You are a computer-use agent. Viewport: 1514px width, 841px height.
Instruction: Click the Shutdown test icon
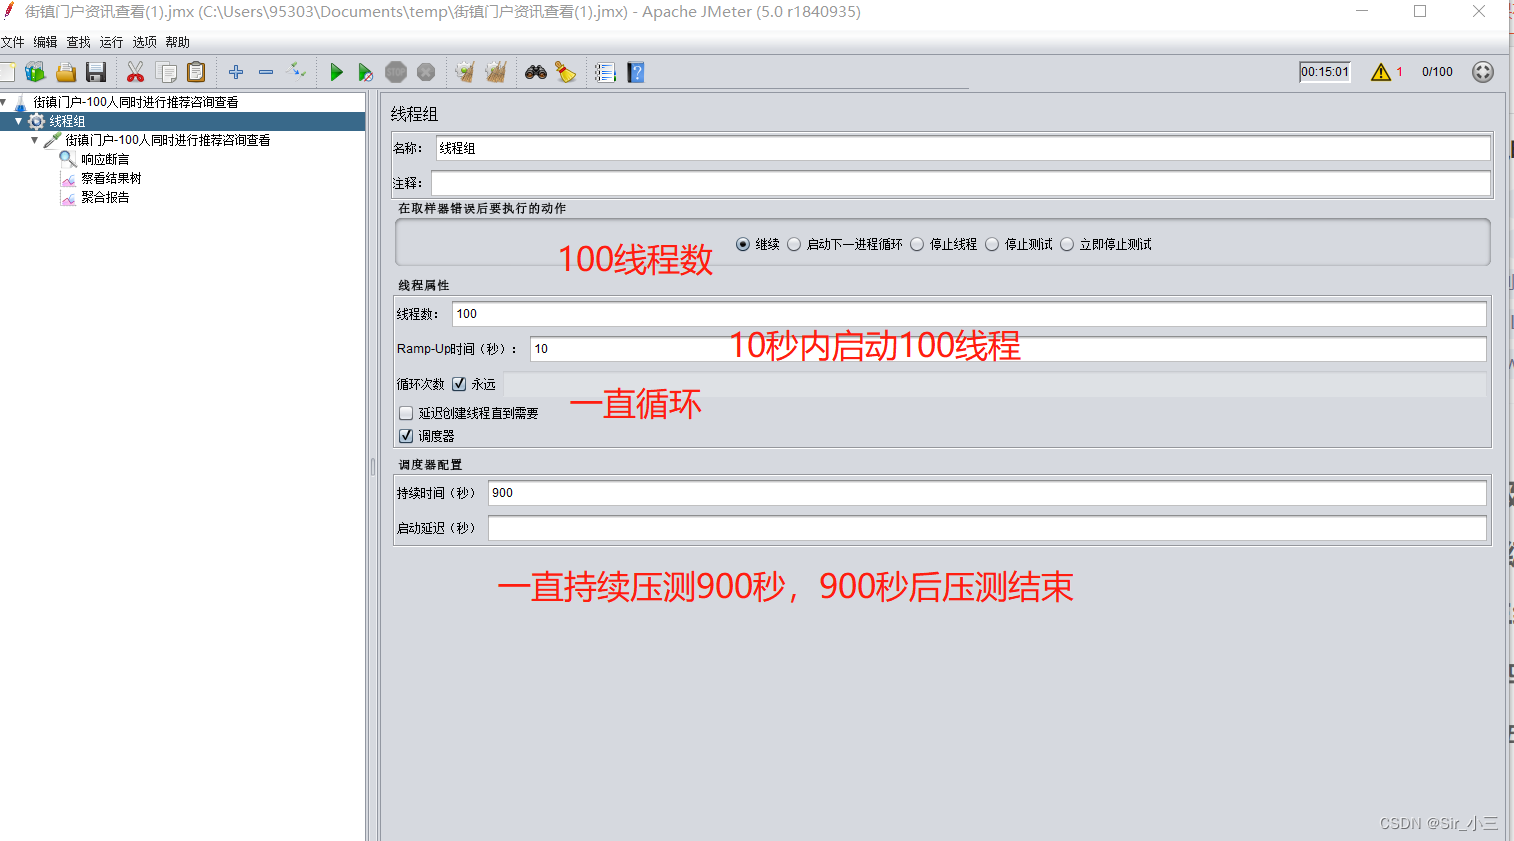click(426, 72)
